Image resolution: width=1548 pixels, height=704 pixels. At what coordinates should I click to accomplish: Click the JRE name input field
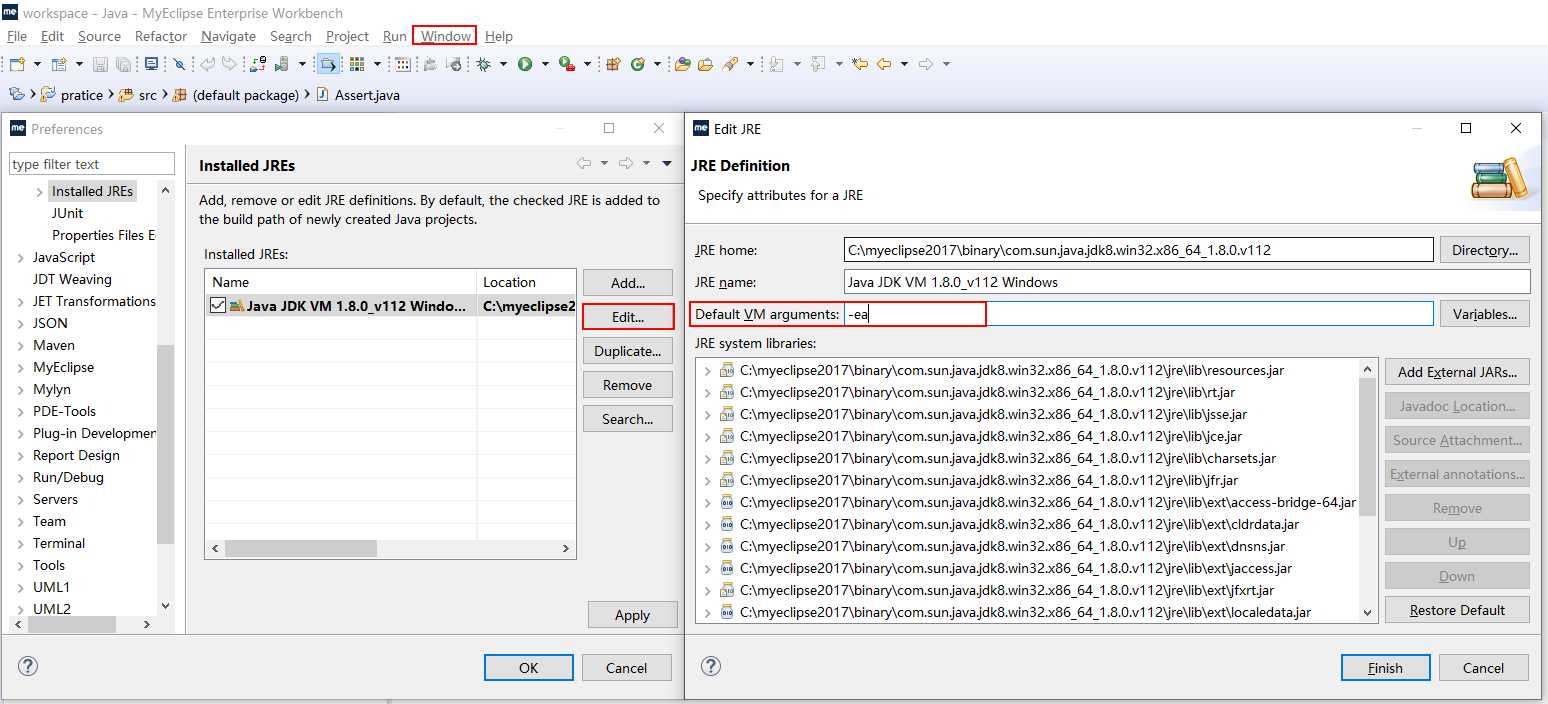click(x=1187, y=282)
